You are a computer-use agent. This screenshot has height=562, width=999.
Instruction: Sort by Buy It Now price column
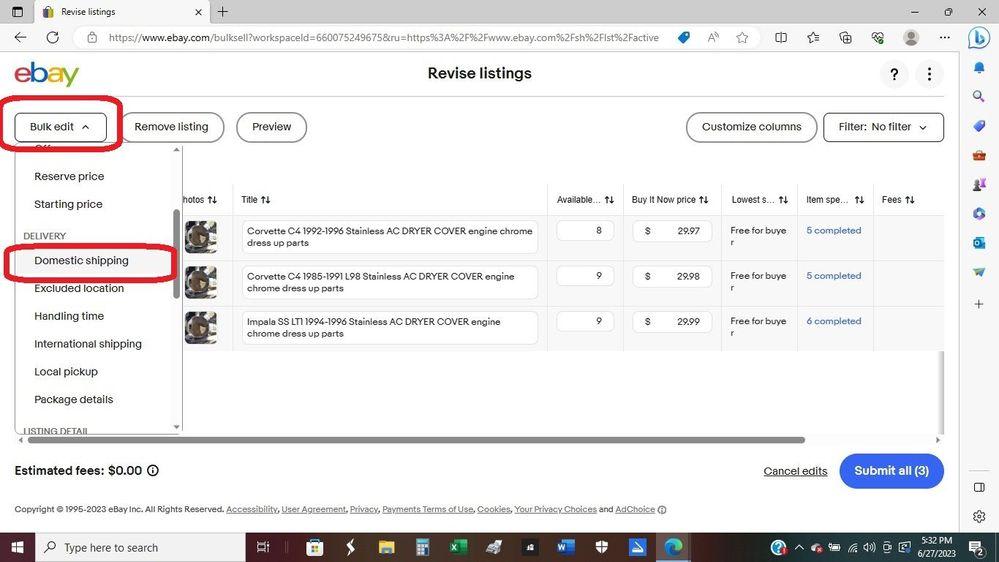coord(703,200)
